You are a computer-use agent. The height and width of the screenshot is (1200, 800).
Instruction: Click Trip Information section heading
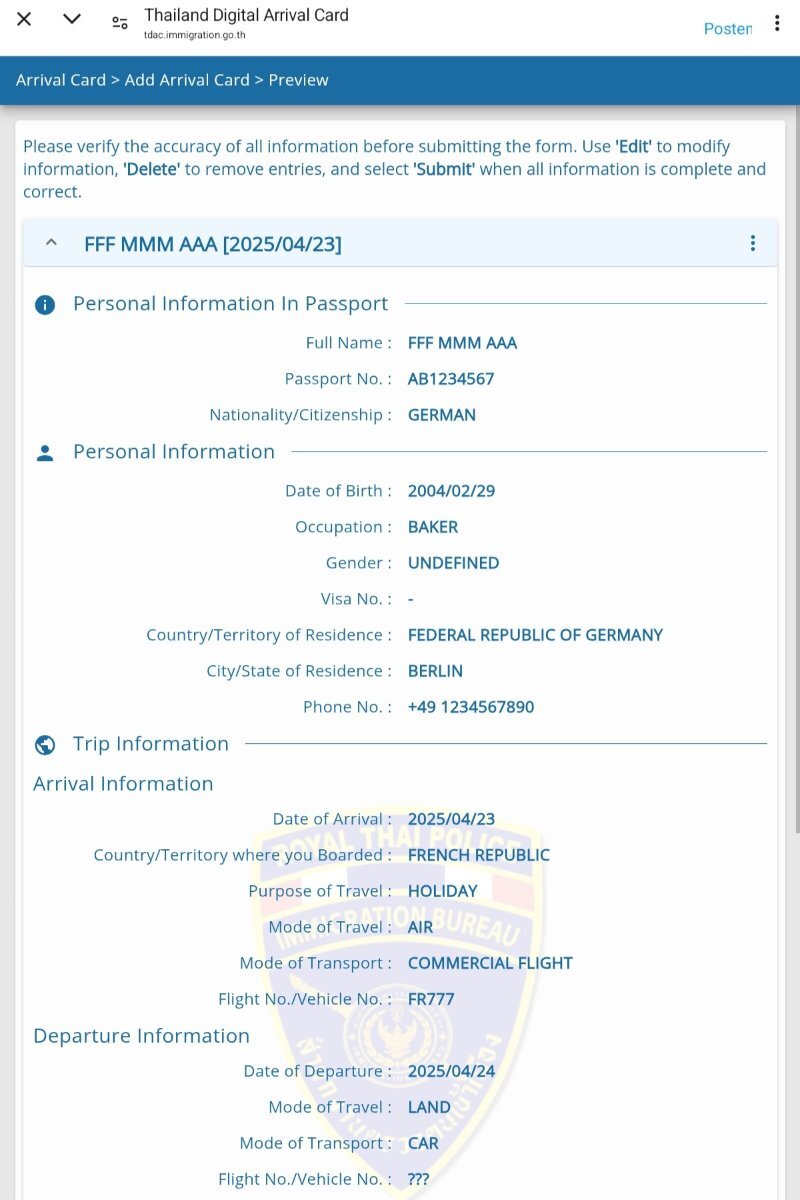click(151, 744)
